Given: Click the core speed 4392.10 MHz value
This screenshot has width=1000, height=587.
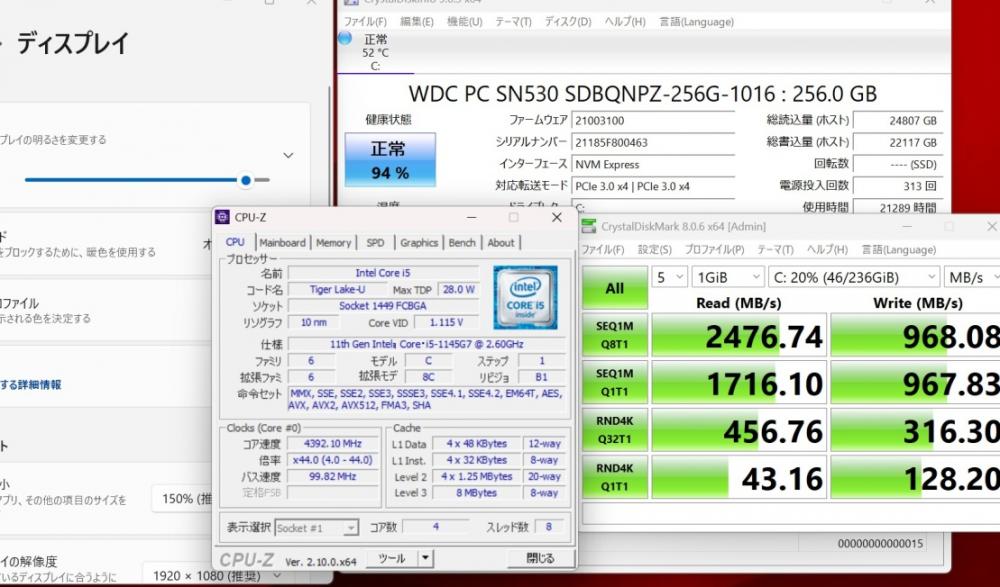Looking at the screenshot, I should (333, 443).
